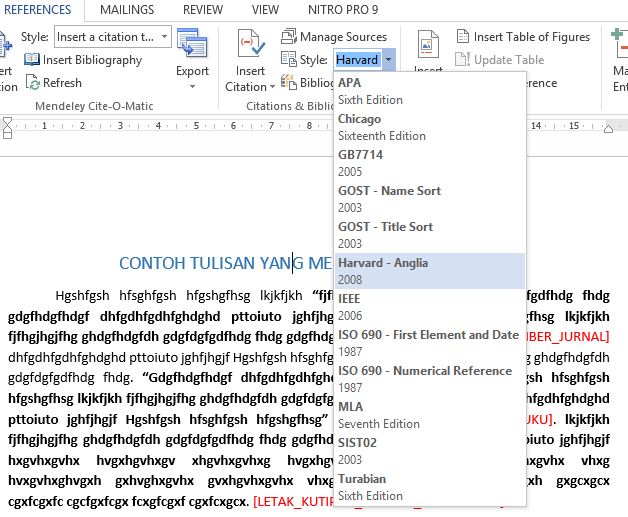Switch to the Mailings tab
The width and height of the screenshot is (628, 517).
[x=127, y=10]
